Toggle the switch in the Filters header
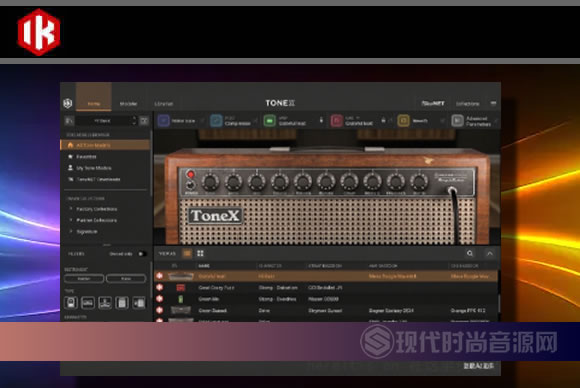 coord(142,254)
